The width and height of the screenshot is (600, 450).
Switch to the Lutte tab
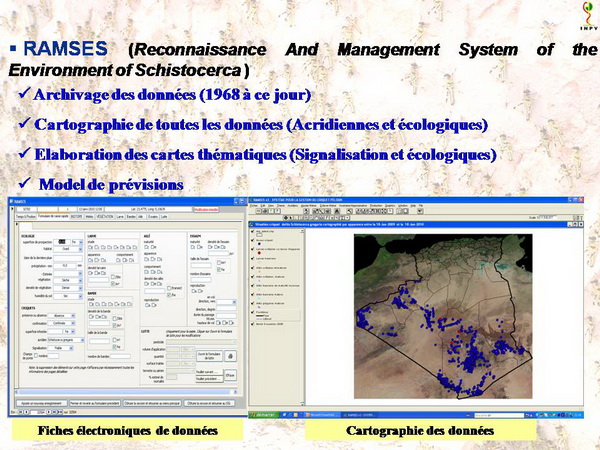tap(164, 217)
